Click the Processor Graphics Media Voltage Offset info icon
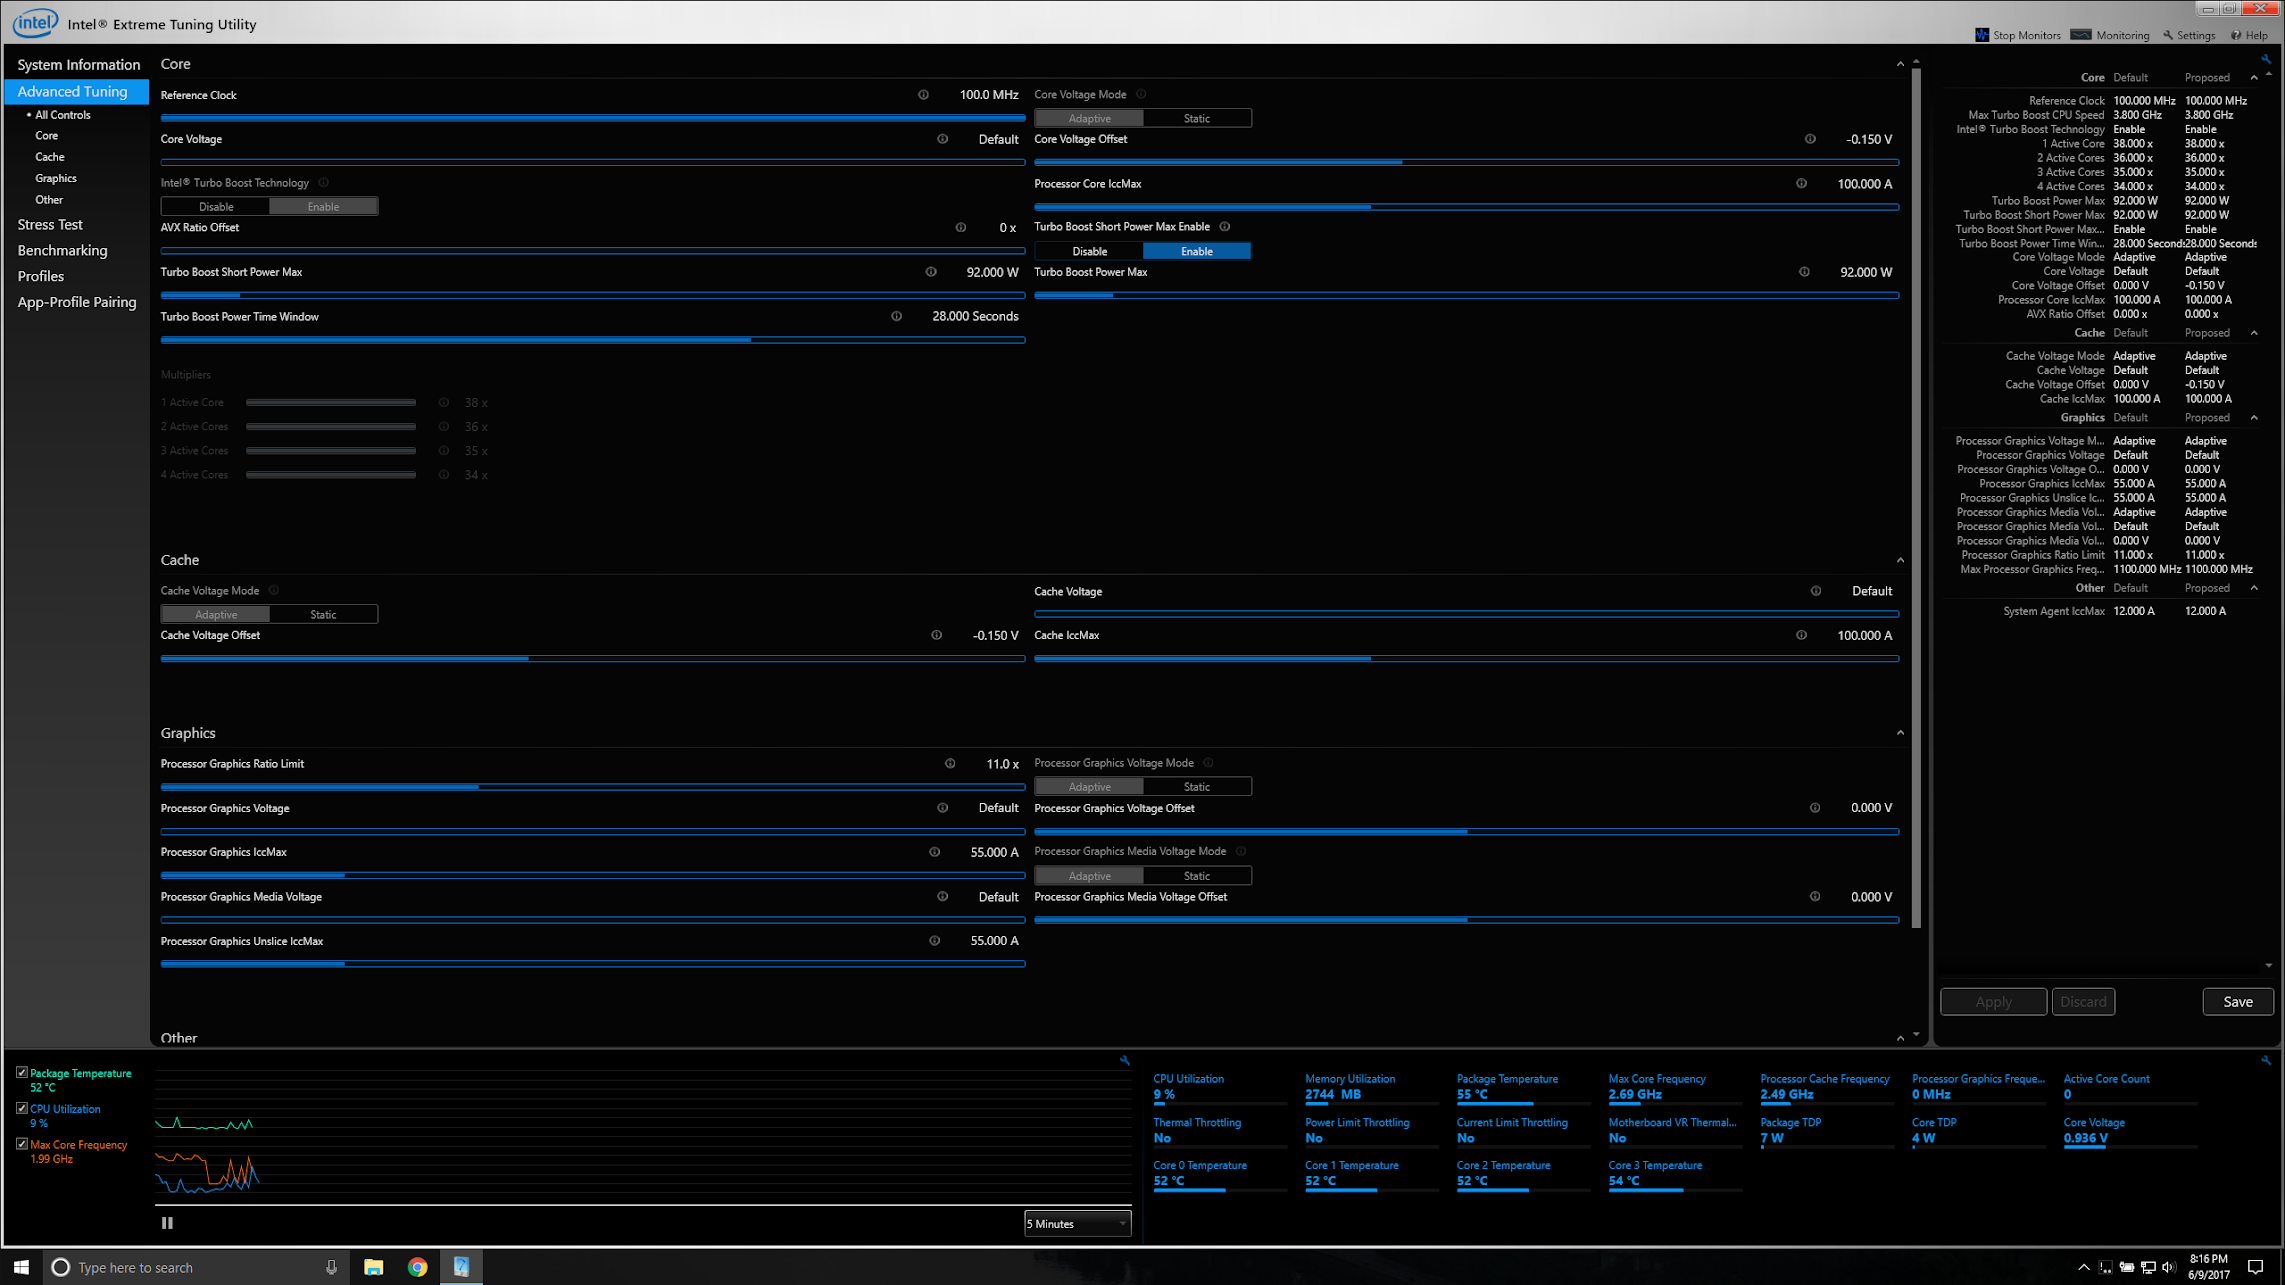The height and width of the screenshot is (1285, 2285). click(1815, 897)
